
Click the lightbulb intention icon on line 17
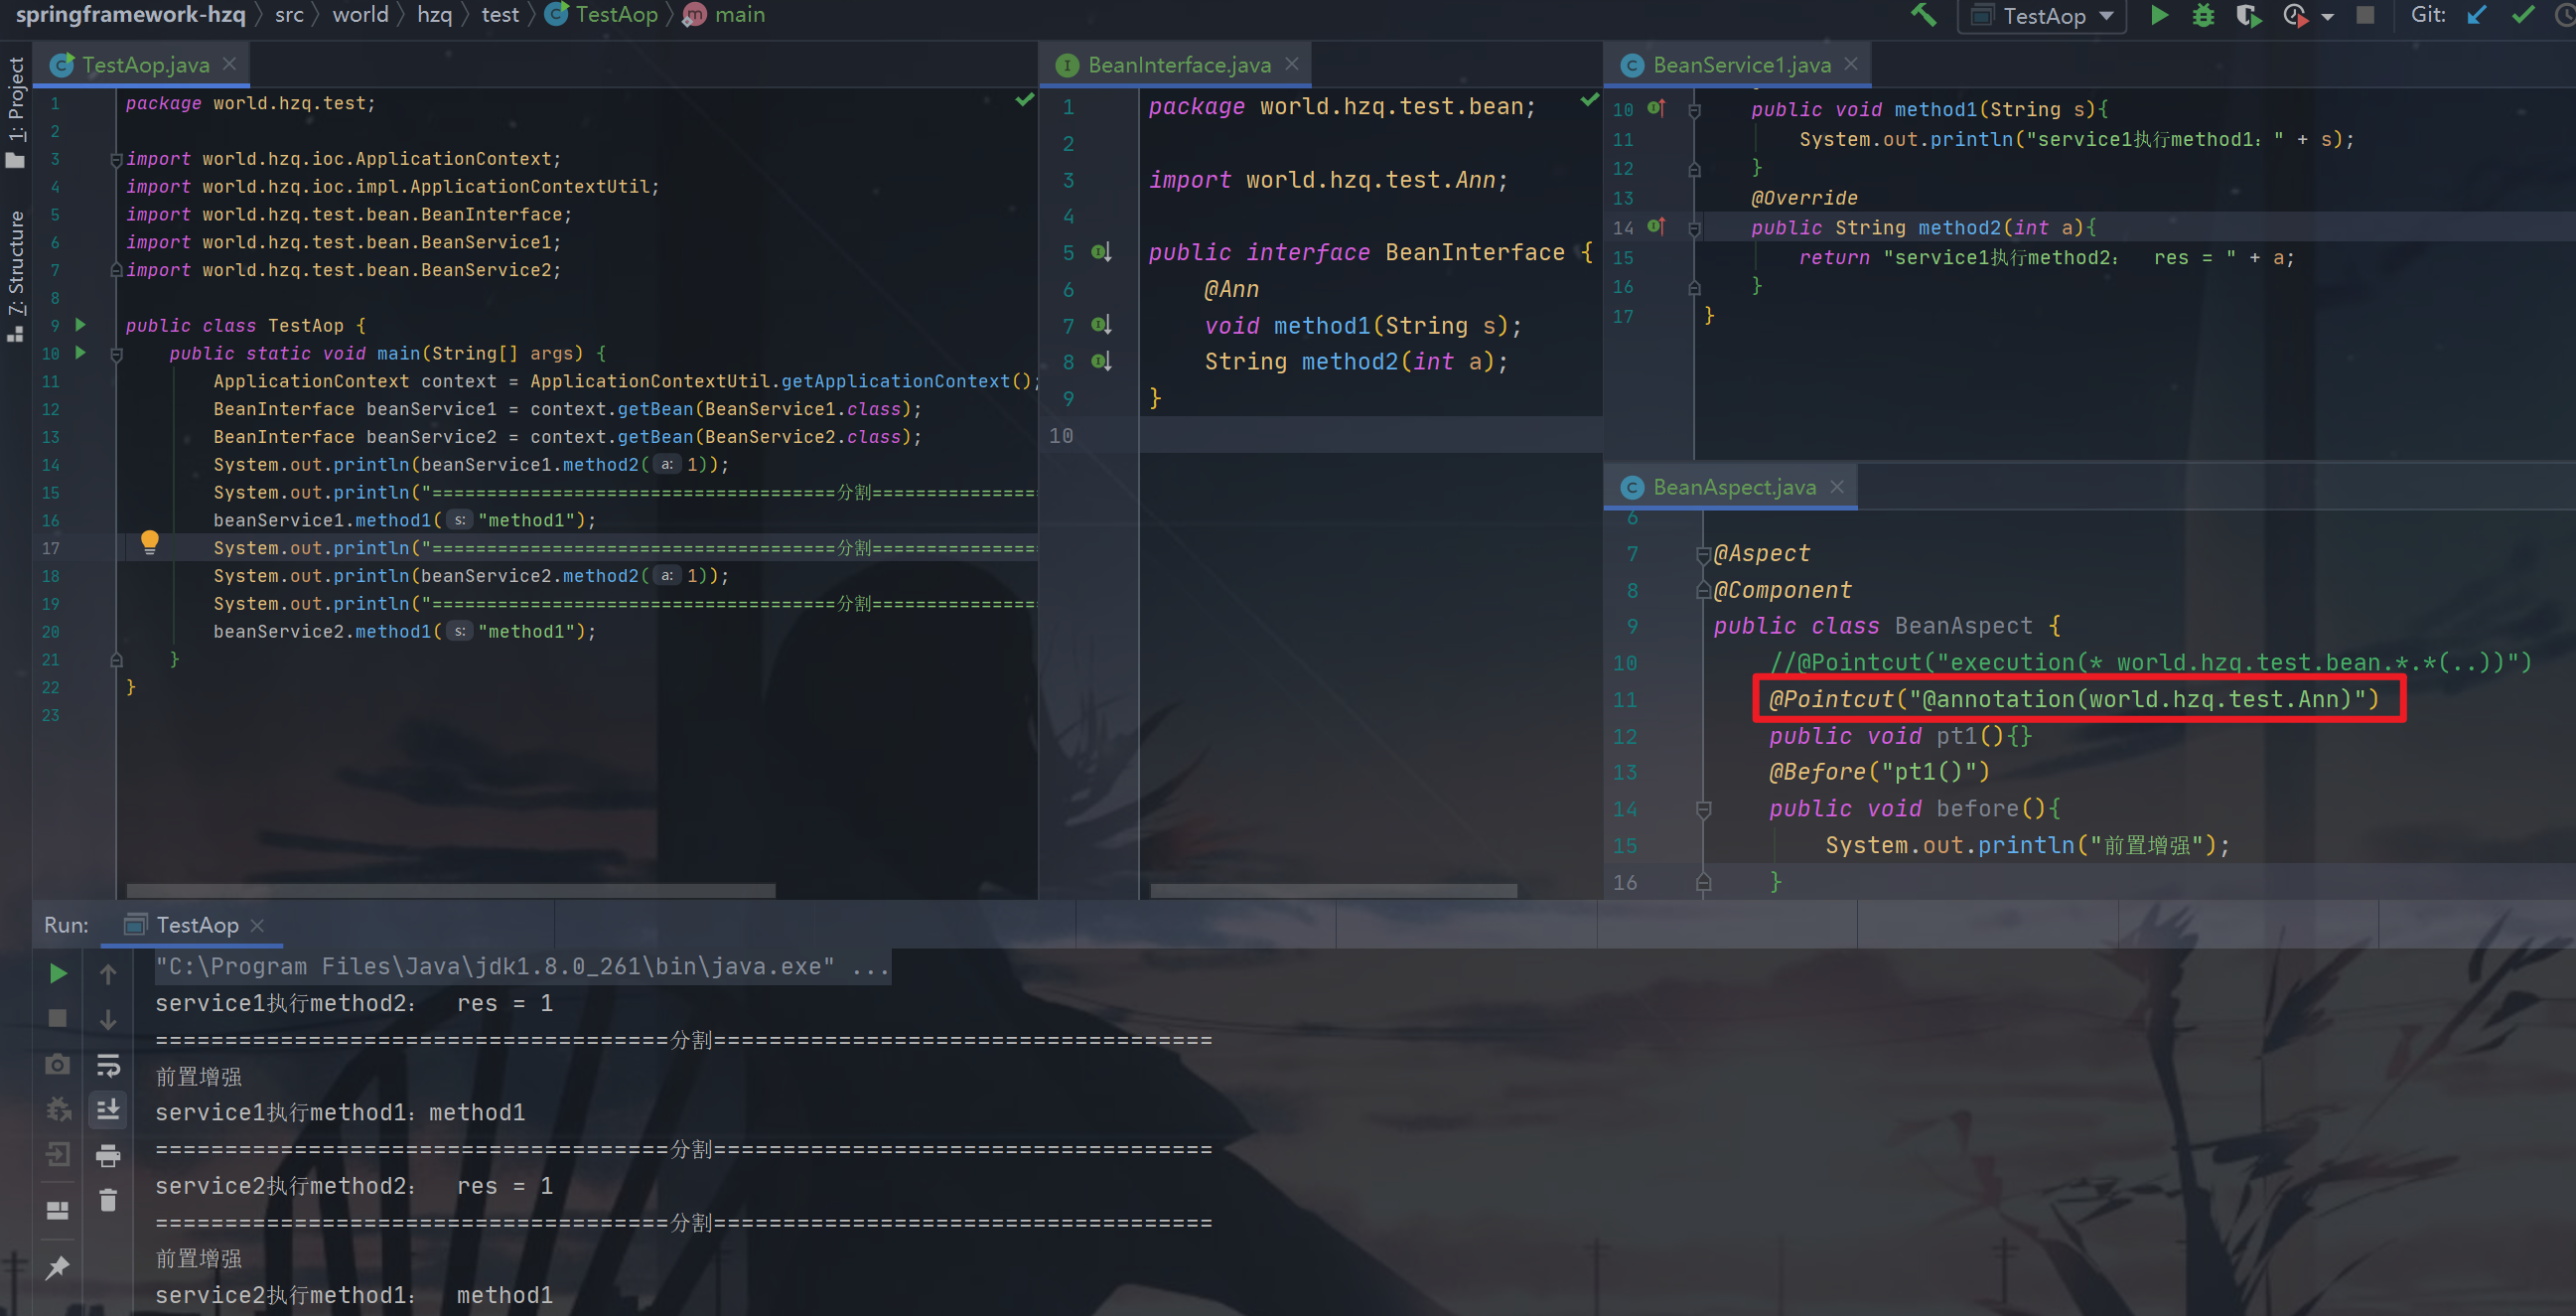151,541
